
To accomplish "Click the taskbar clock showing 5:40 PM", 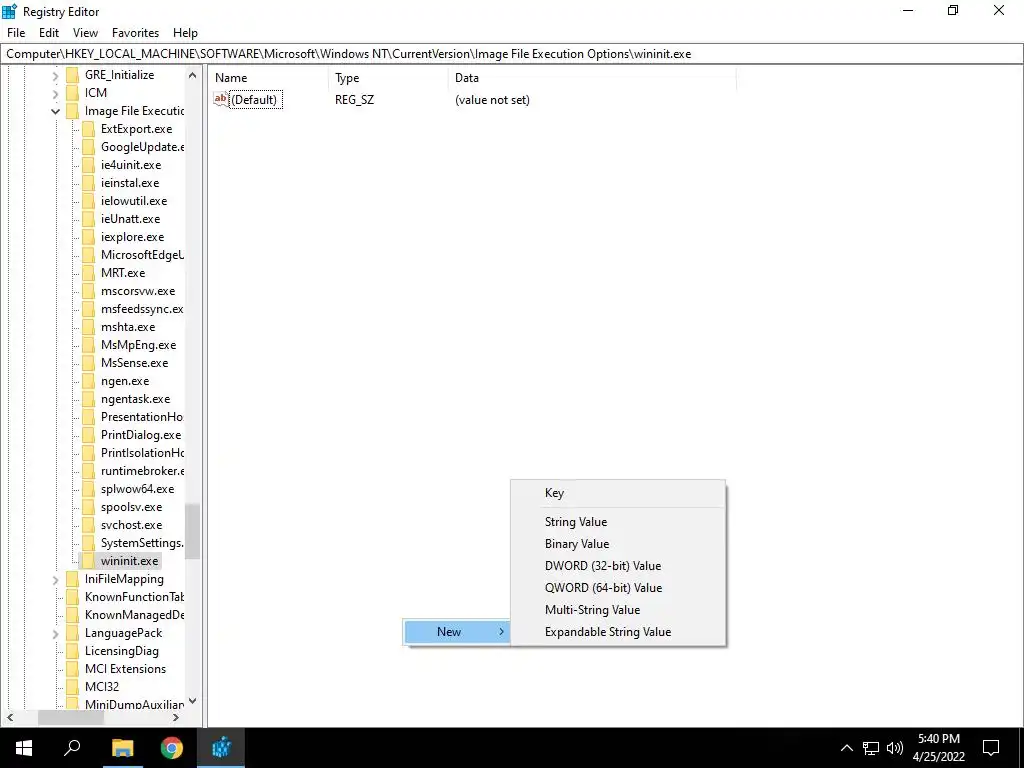I will point(939,748).
